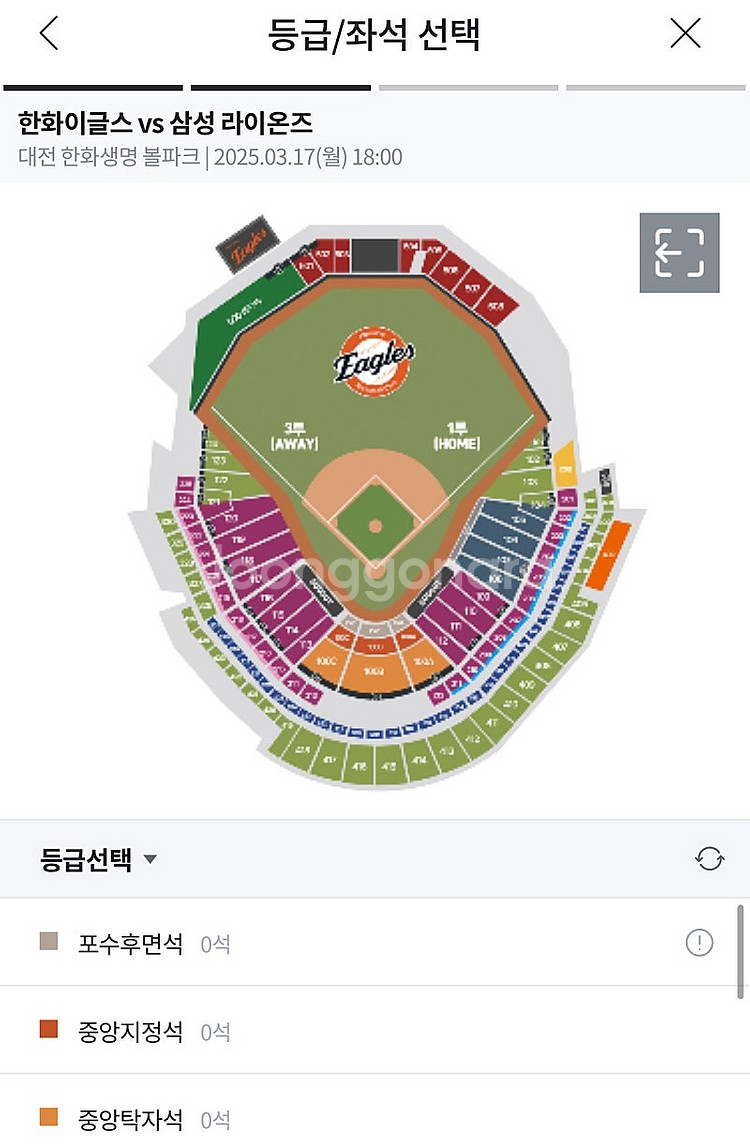Image resolution: width=750 pixels, height=1146 pixels.
Task: Click the Eagles logo in center field
Action: tap(374, 361)
